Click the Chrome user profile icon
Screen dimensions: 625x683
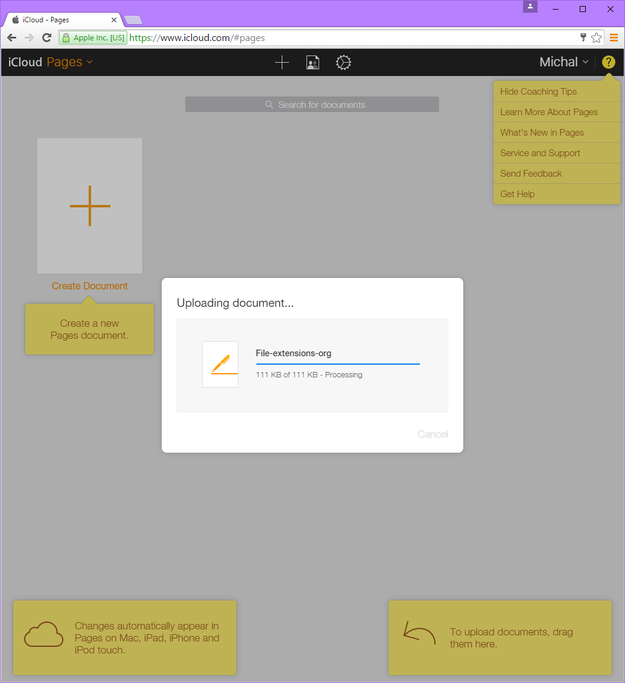pos(530,7)
